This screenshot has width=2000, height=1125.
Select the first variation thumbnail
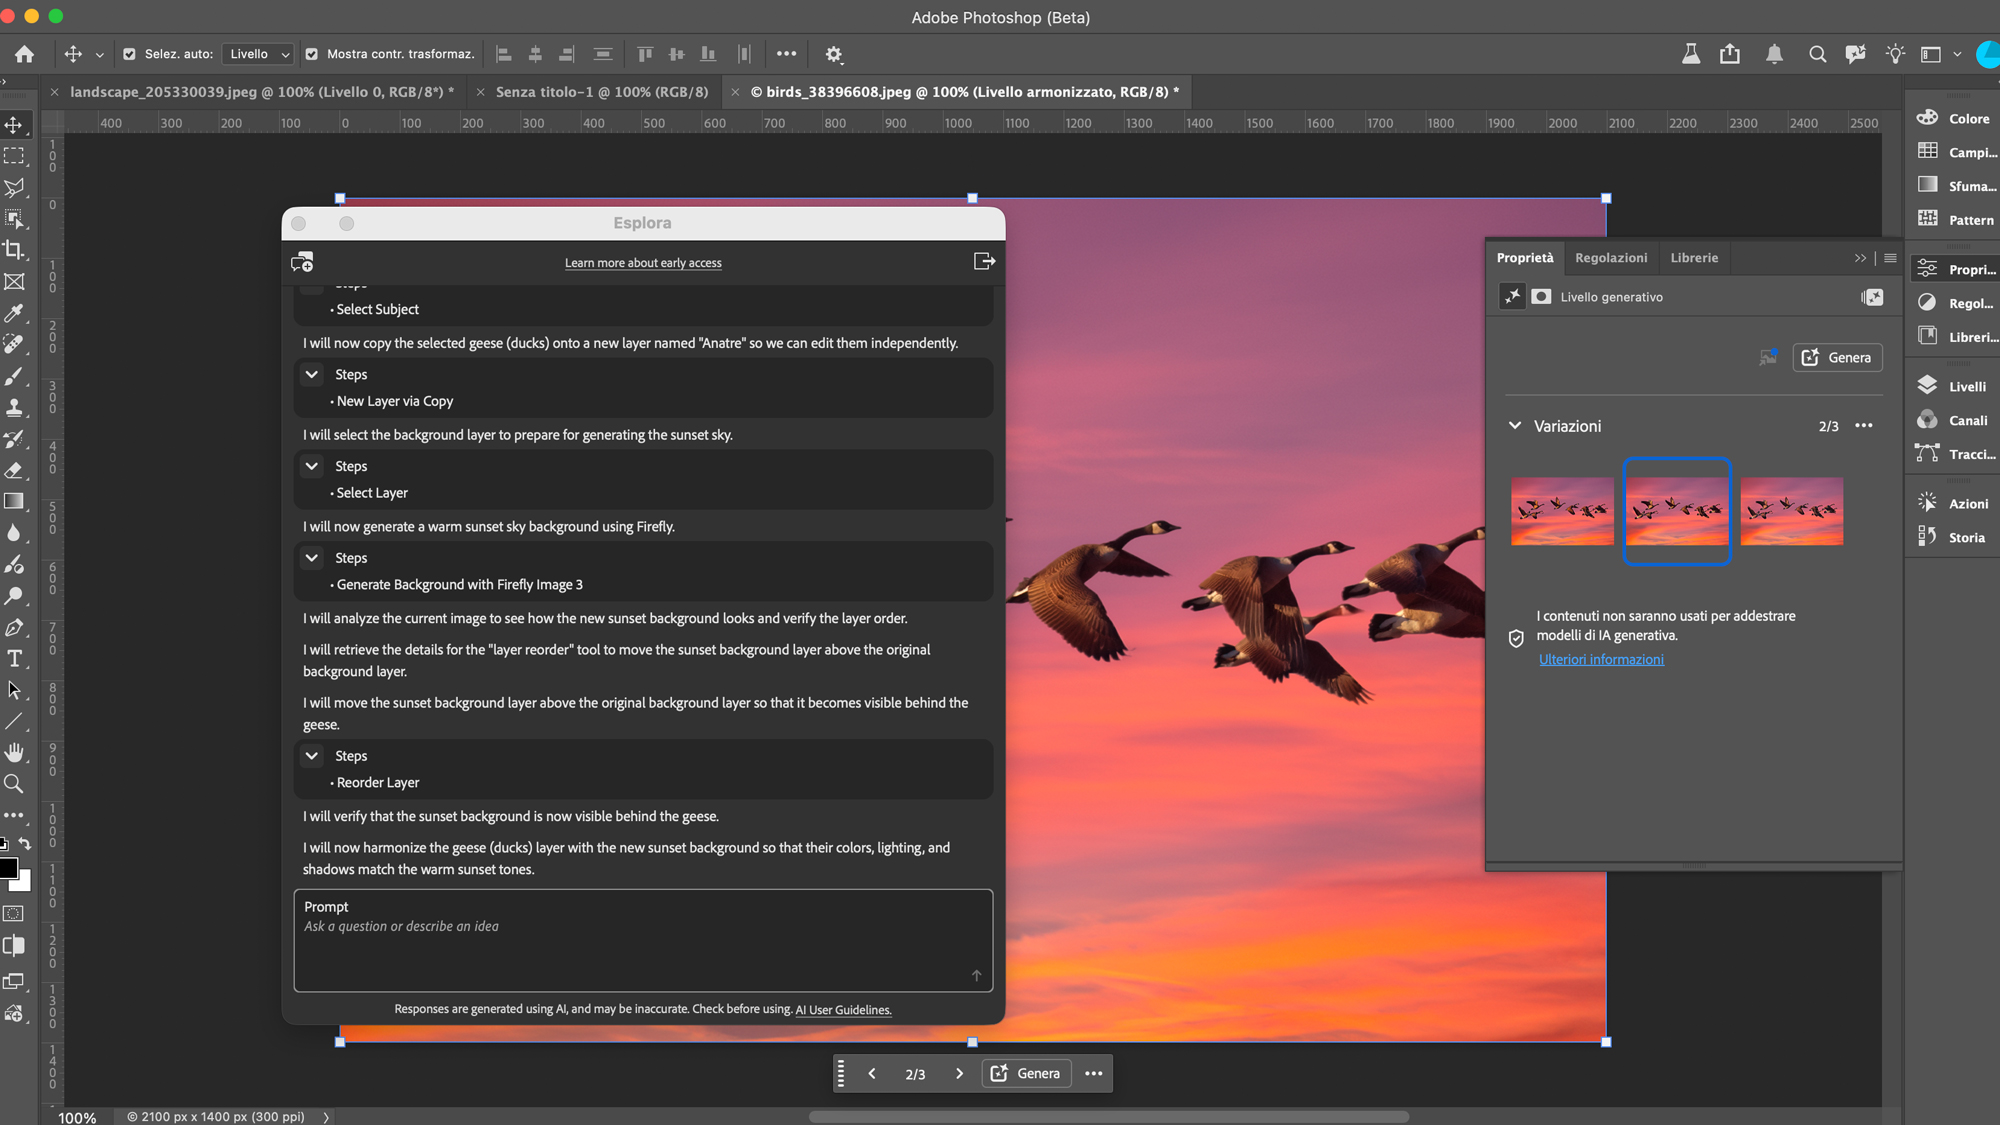1562,511
